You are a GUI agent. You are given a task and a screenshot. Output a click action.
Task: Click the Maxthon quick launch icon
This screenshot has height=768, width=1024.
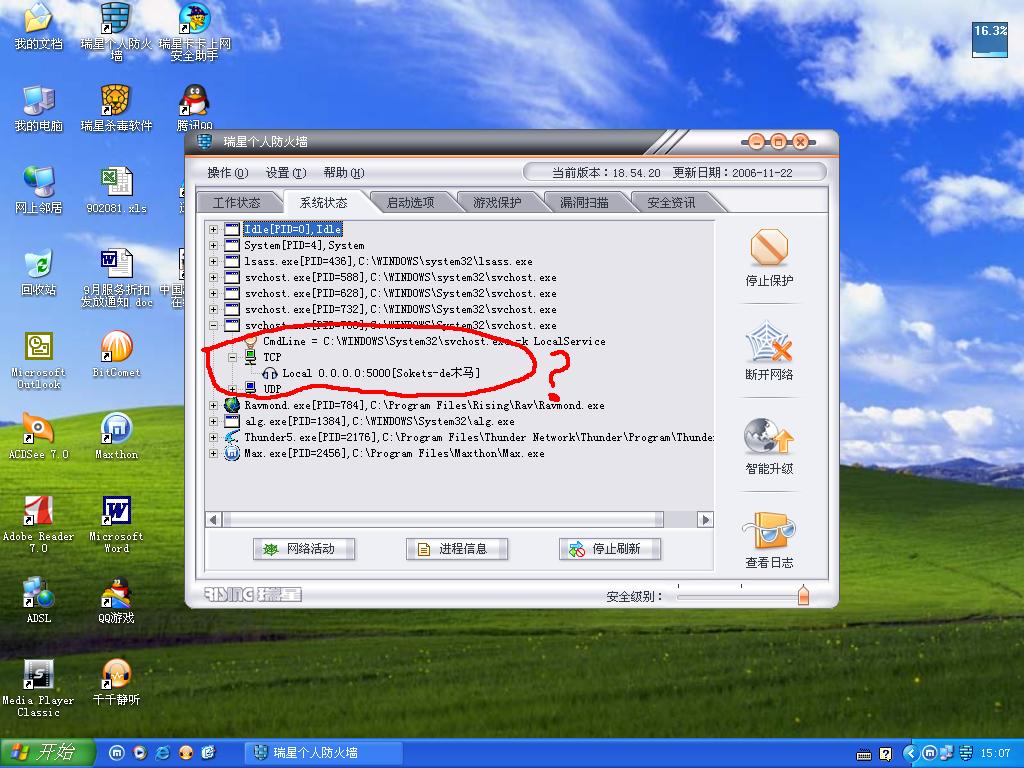pyautogui.click(x=116, y=752)
